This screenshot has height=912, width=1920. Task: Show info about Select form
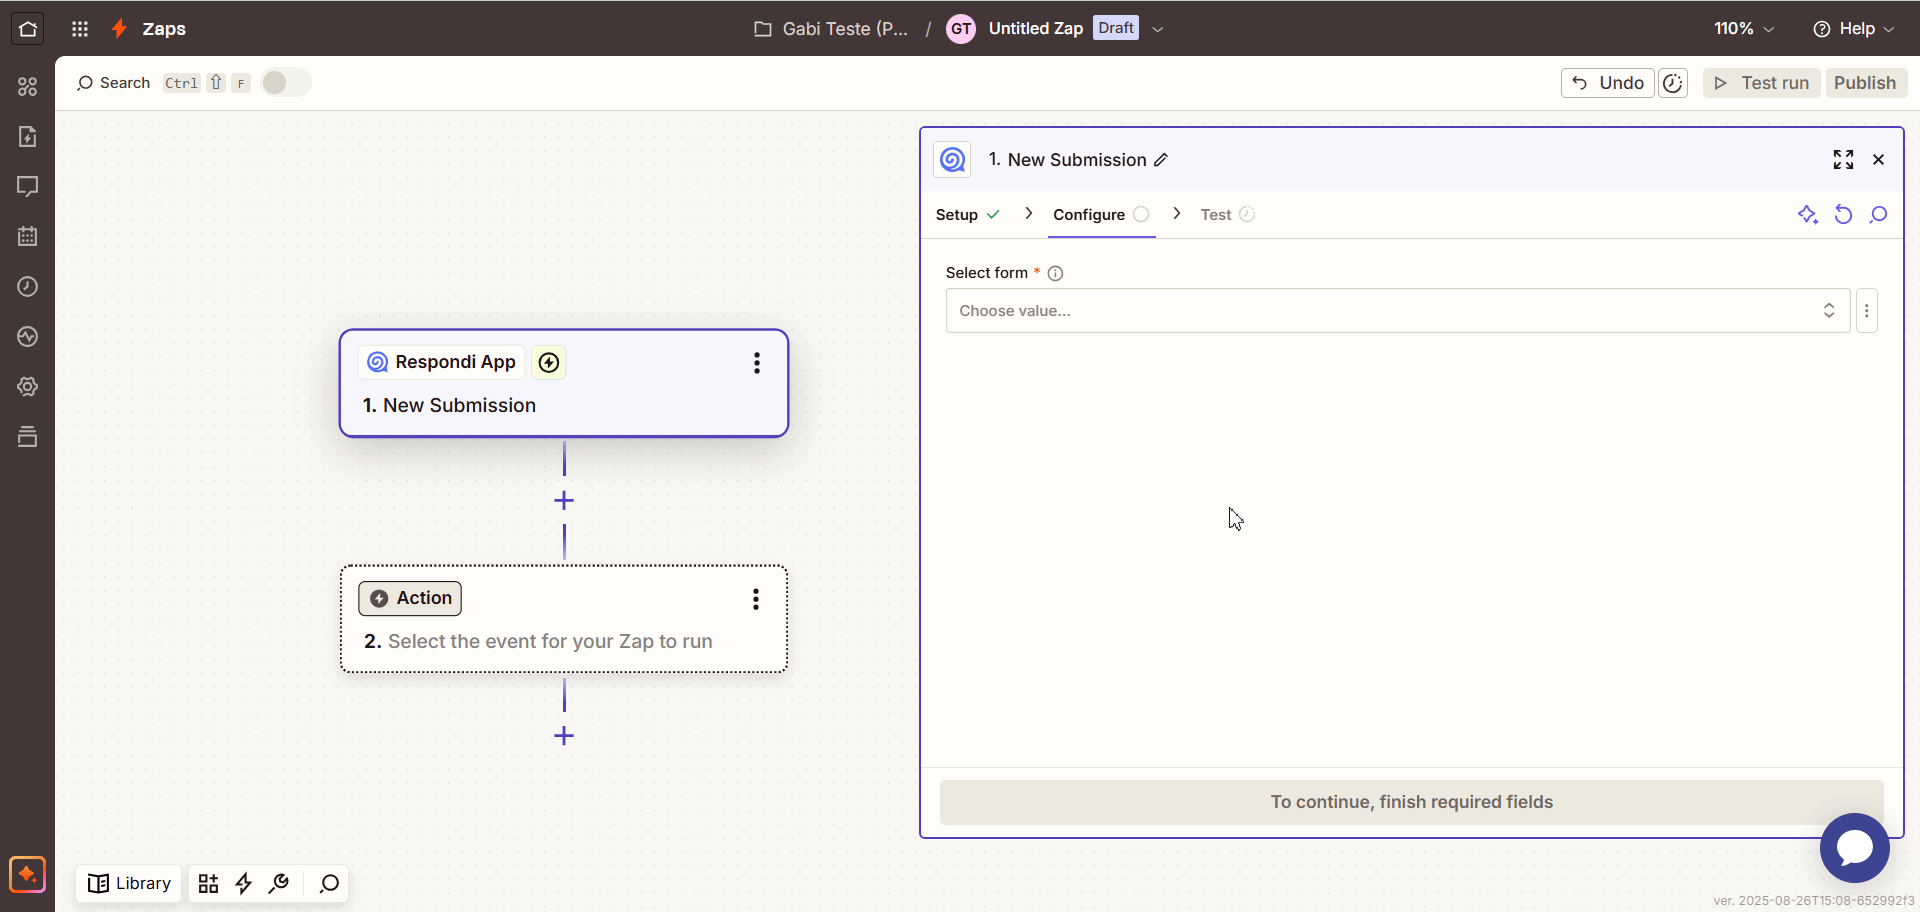point(1055,273)
